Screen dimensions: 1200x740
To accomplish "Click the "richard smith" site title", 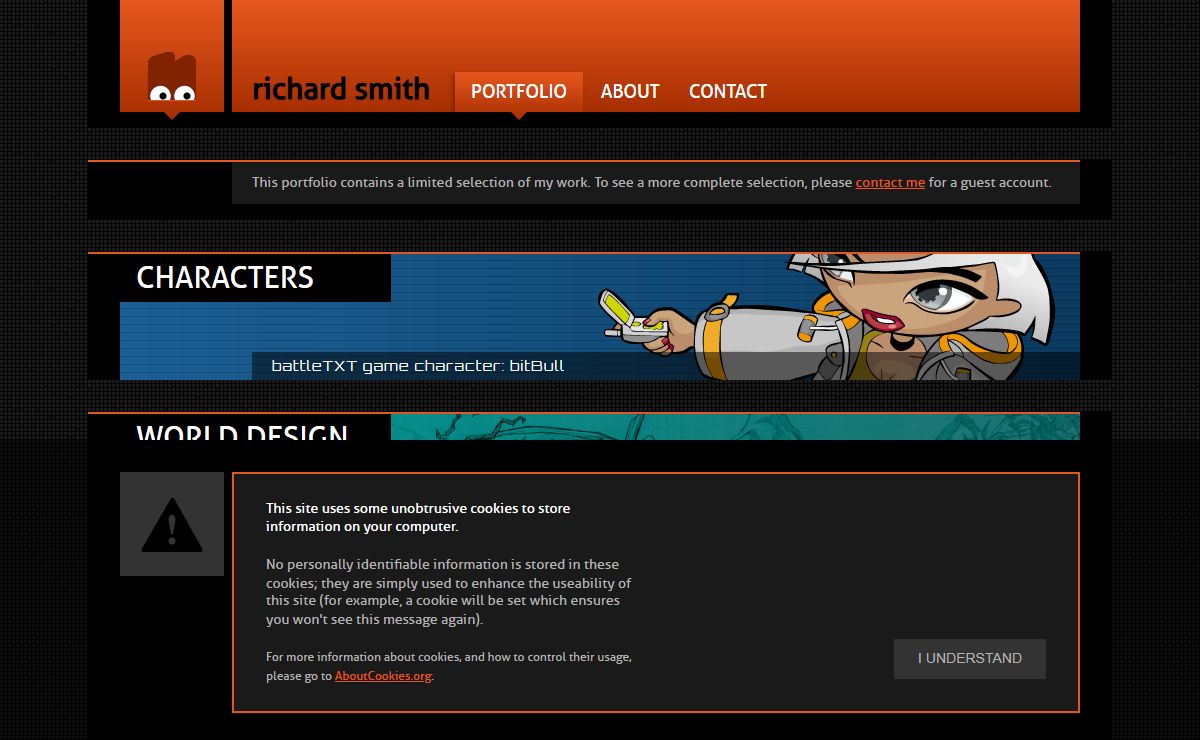I will coord(341,89).
